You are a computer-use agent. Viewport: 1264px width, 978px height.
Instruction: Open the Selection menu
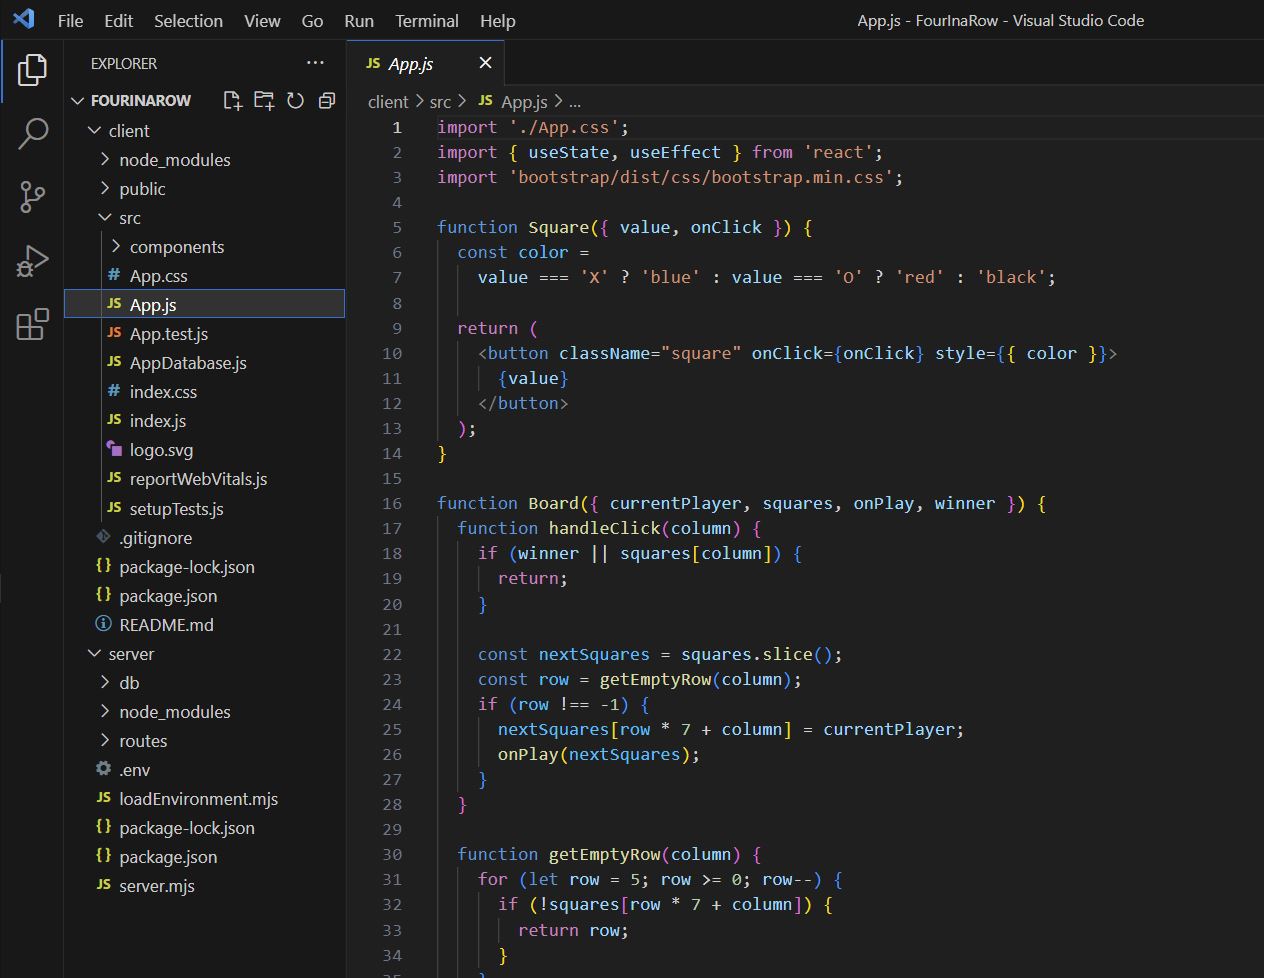click(188, 21)
